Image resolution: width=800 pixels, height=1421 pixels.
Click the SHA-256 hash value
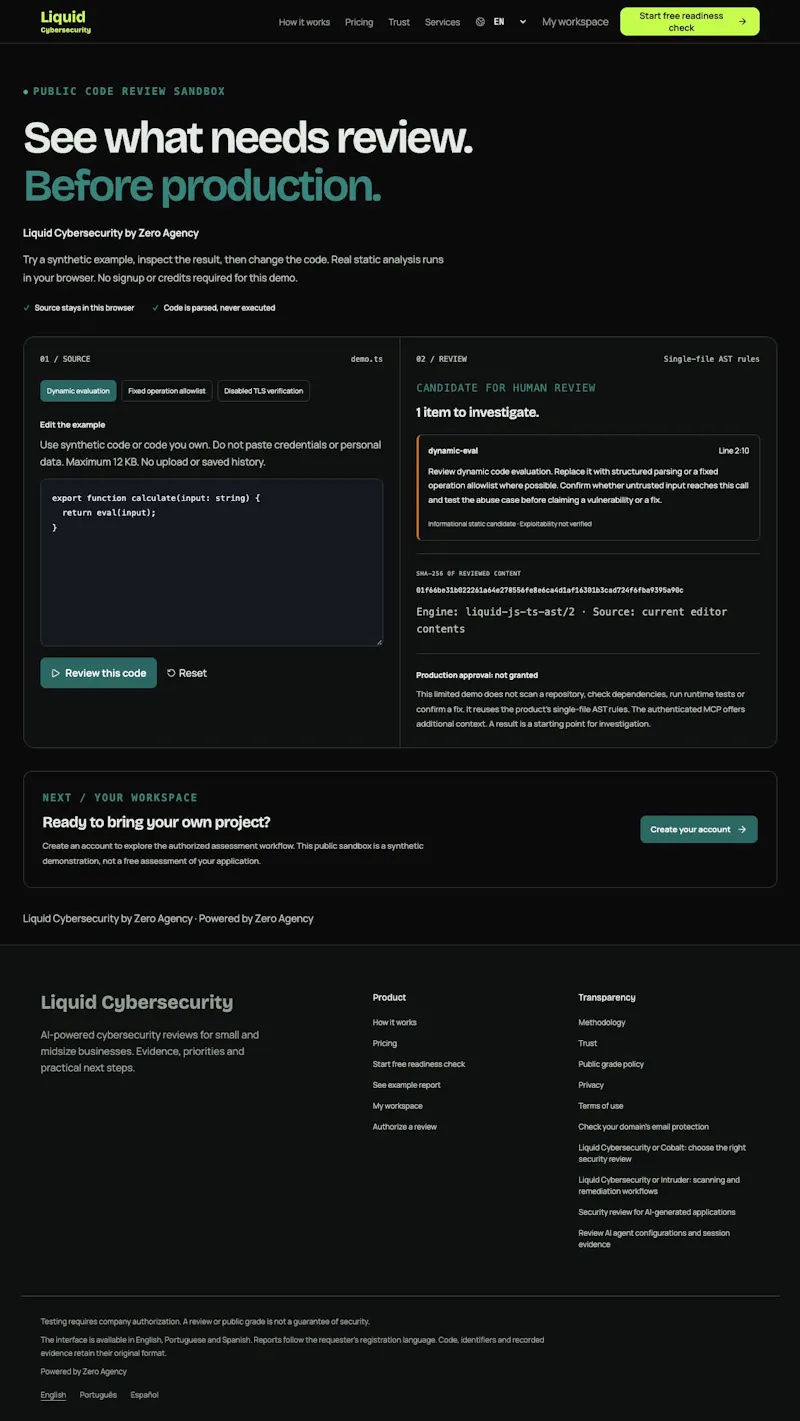550,590
